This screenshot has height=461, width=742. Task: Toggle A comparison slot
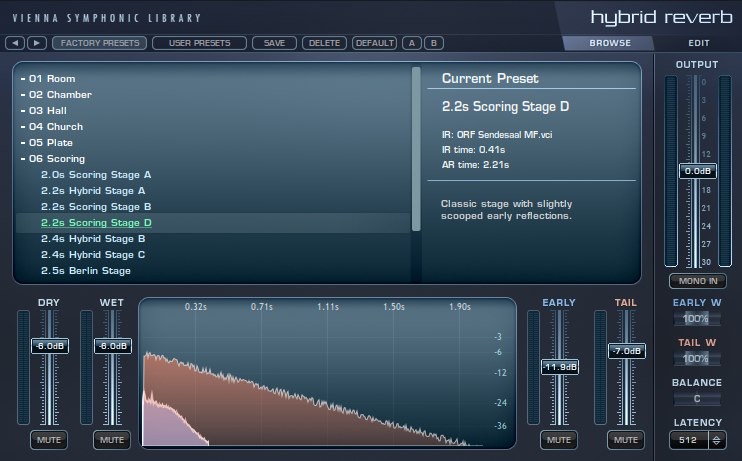pyautogui.click(x=412, y=43)
